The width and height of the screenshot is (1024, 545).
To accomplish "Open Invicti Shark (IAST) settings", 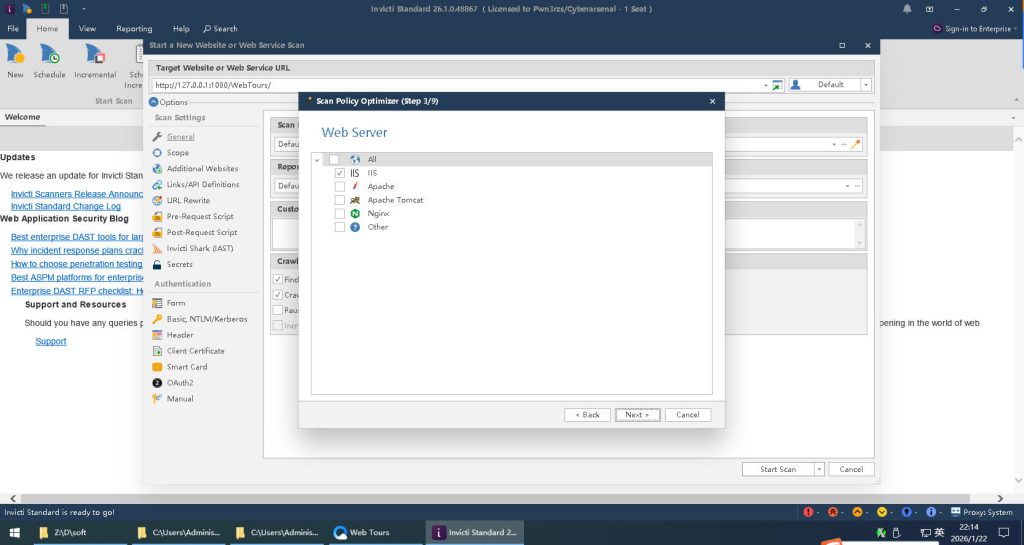I will pyautogui.click(x=157, y=249).
